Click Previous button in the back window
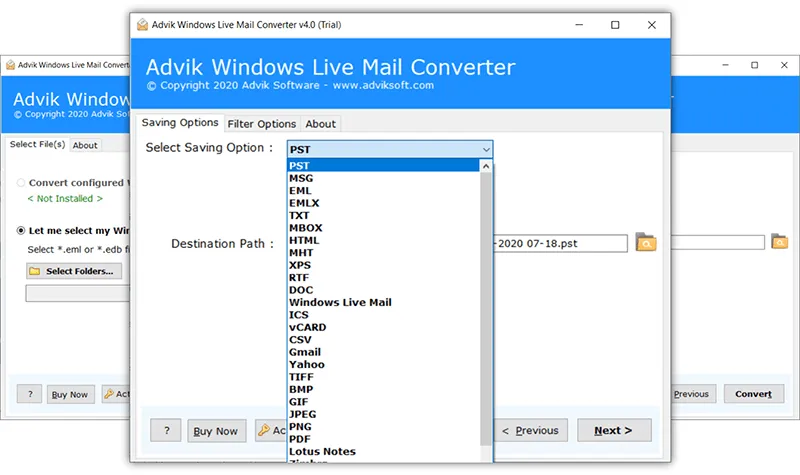Screen dimensions: 800x475 (x=694, y=394)
